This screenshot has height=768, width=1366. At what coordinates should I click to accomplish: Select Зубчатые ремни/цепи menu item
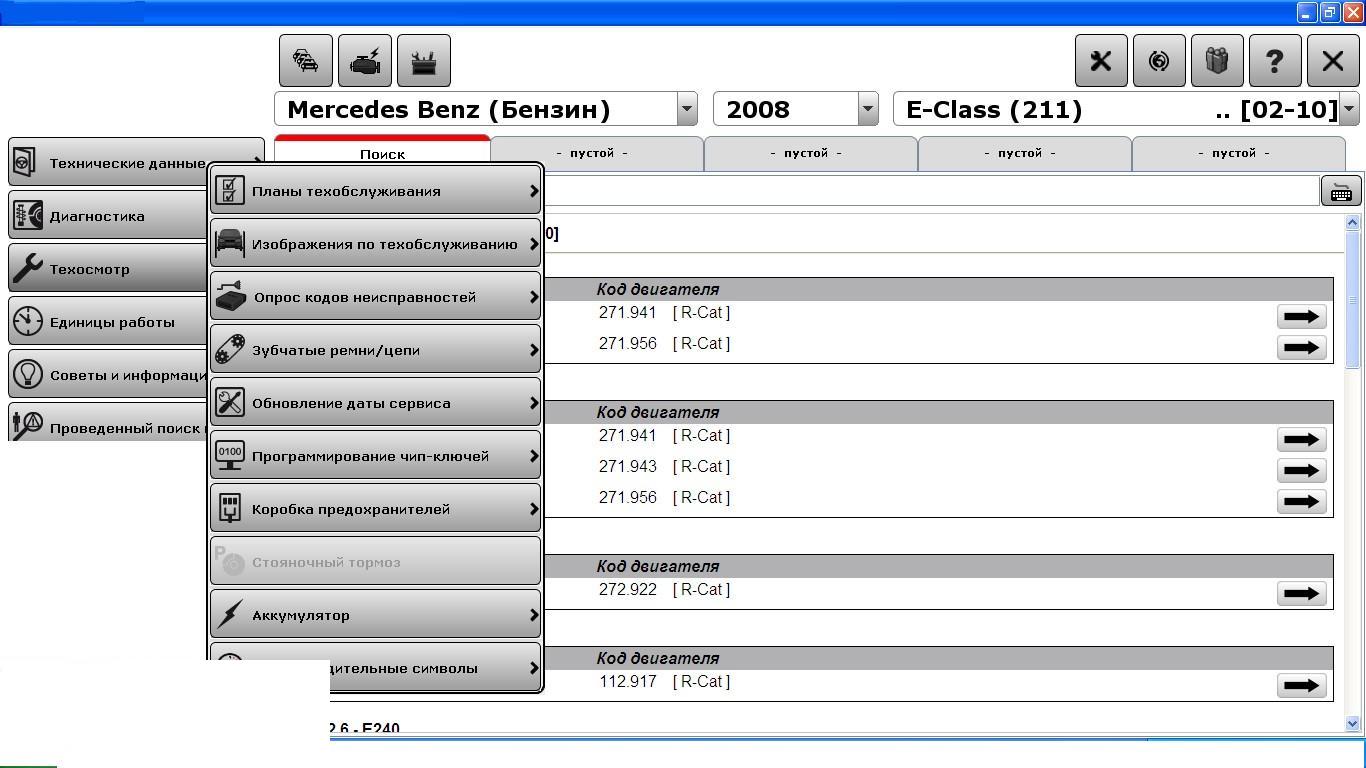(x=376, y=349)
